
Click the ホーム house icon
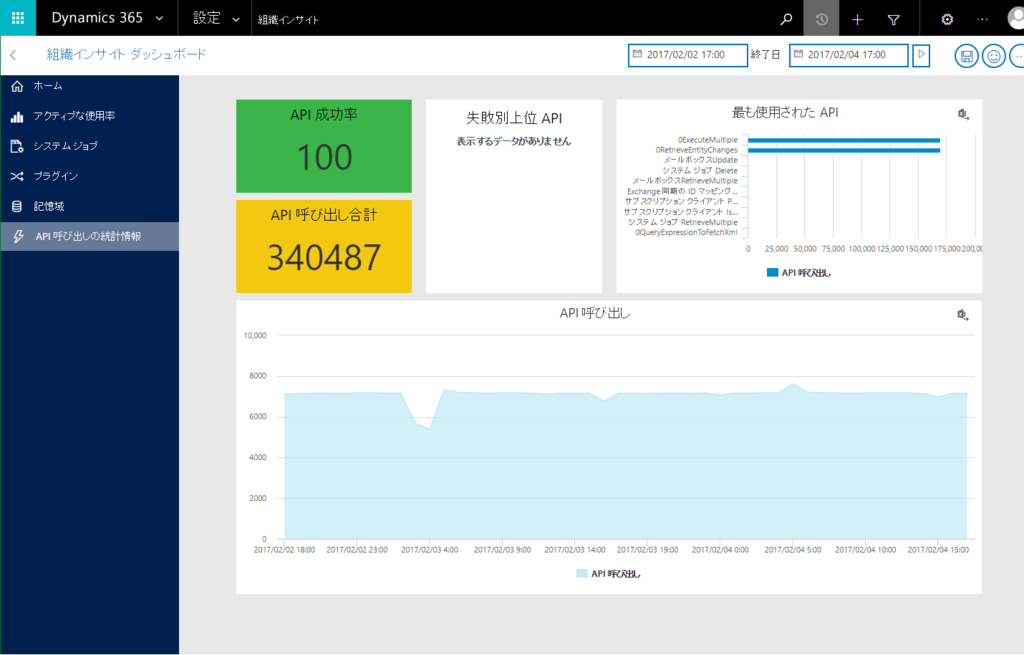(x=17, y=86)
